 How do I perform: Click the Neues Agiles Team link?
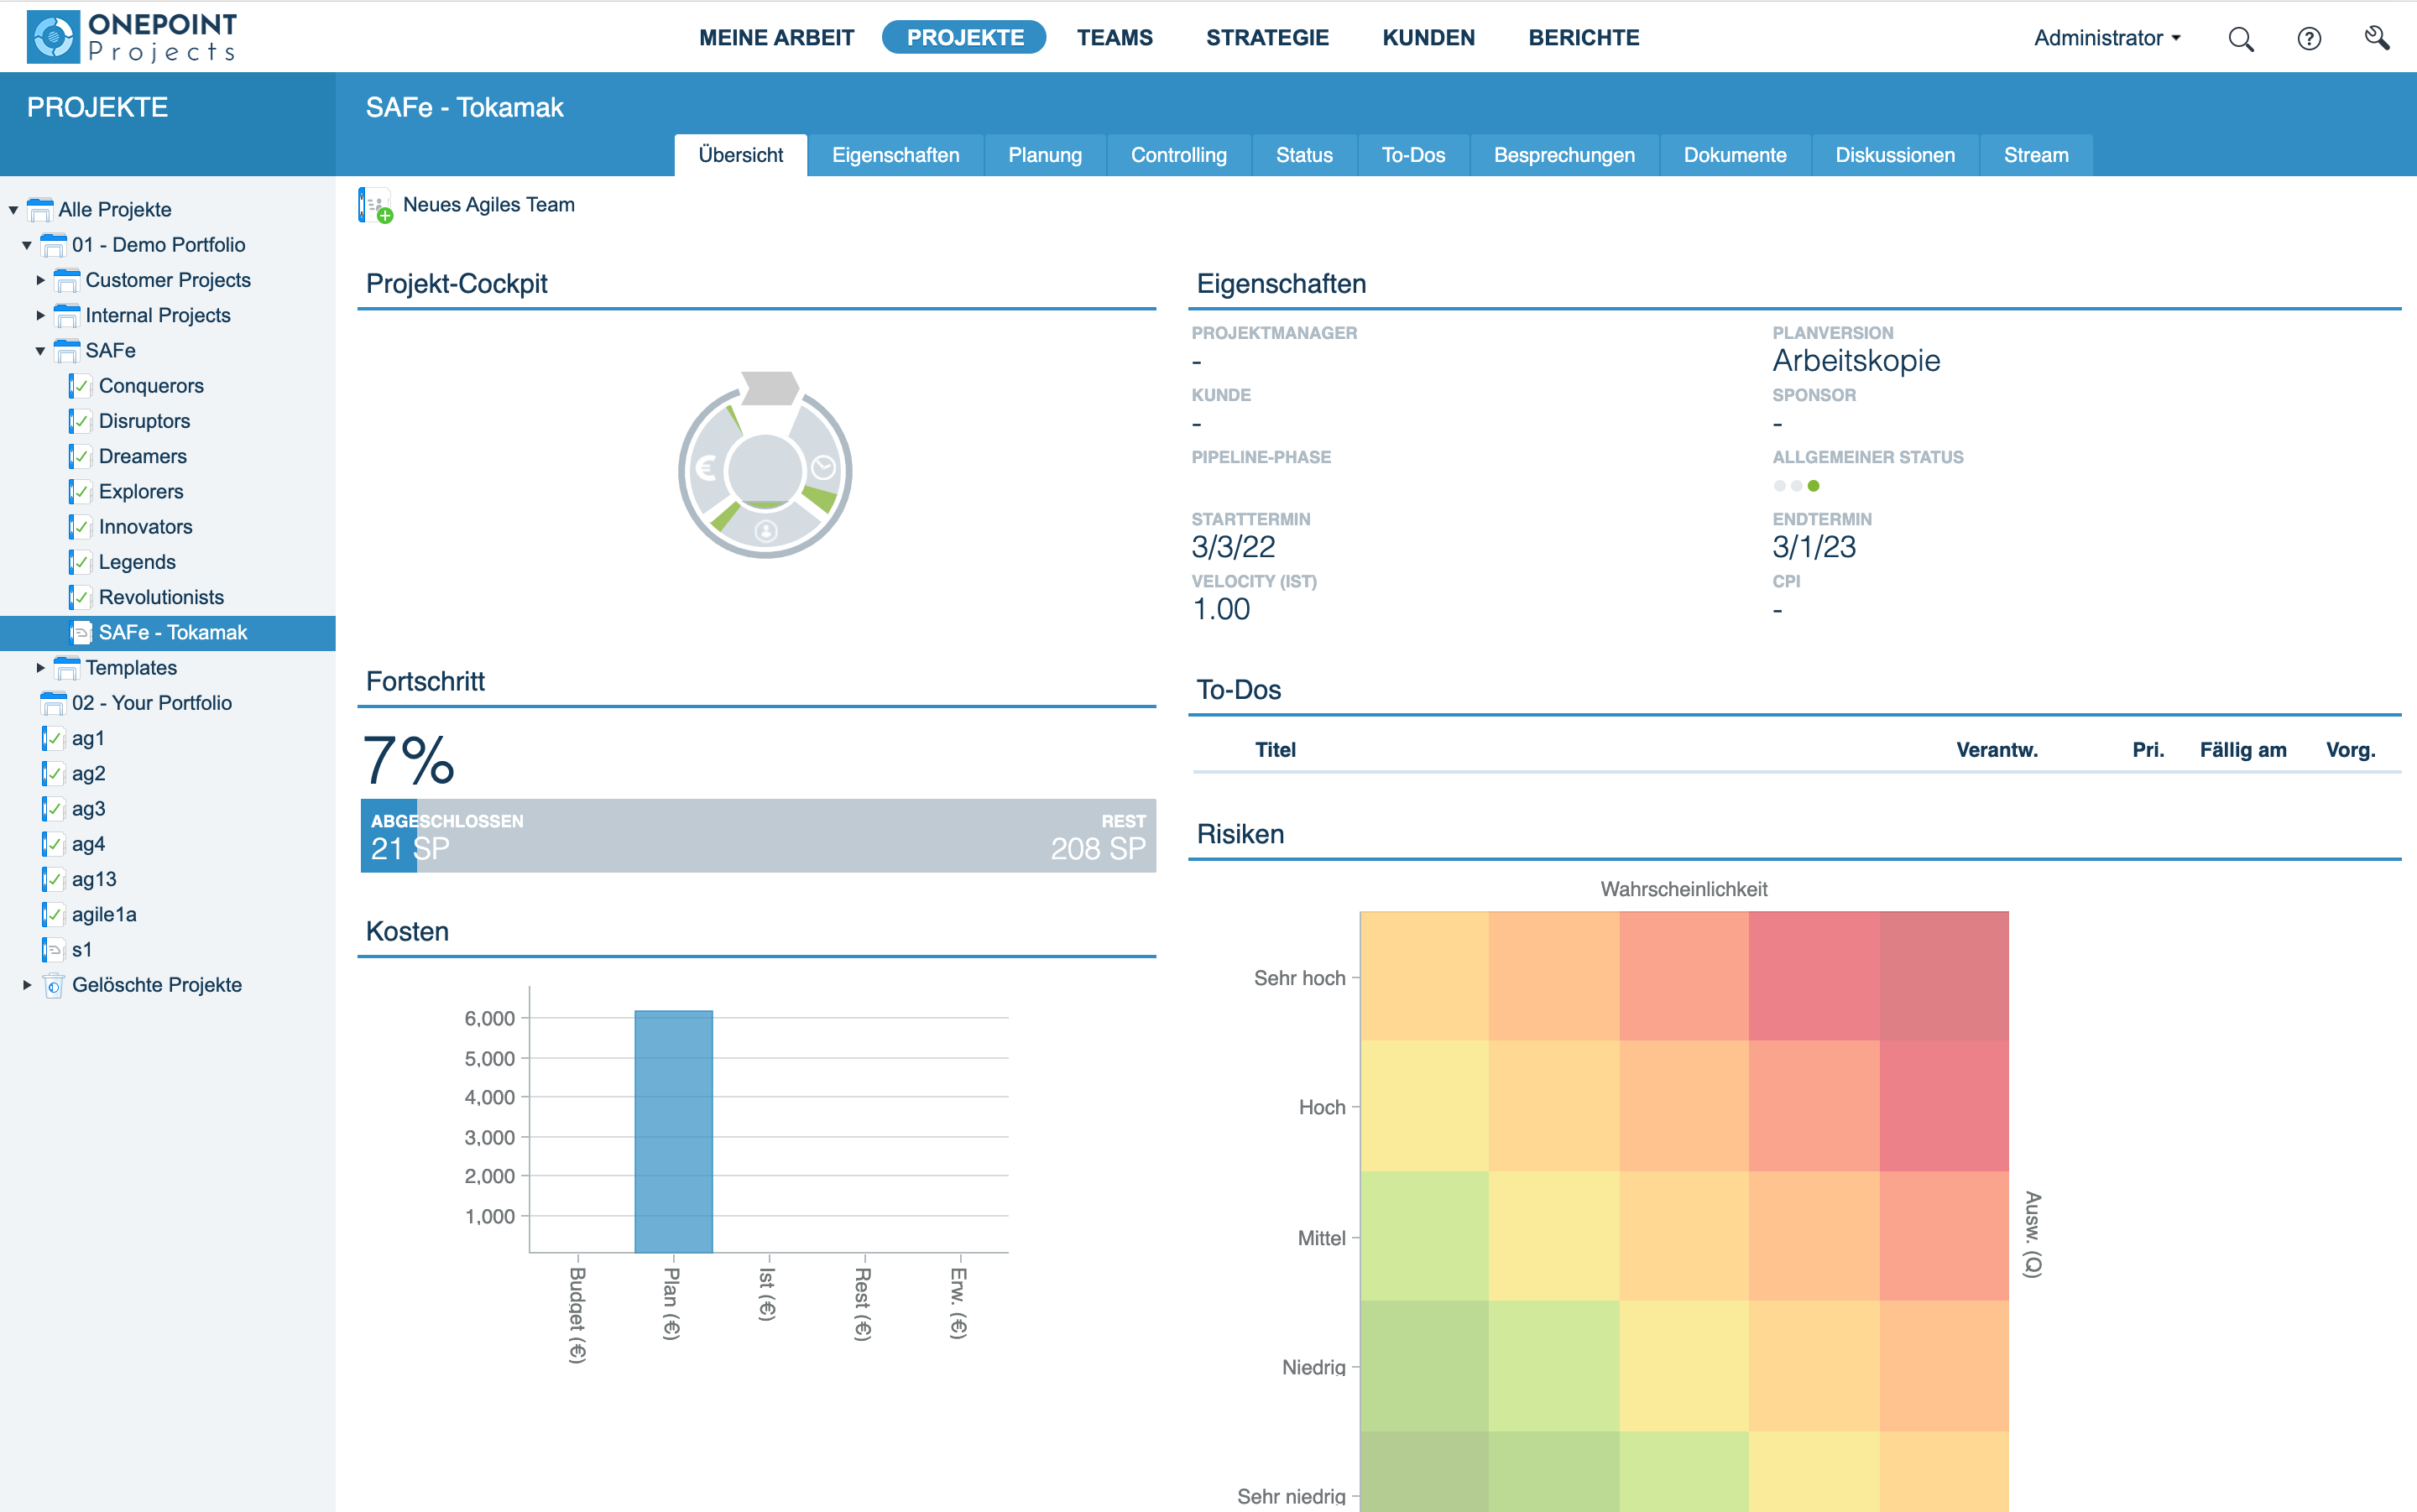point(489,204)
